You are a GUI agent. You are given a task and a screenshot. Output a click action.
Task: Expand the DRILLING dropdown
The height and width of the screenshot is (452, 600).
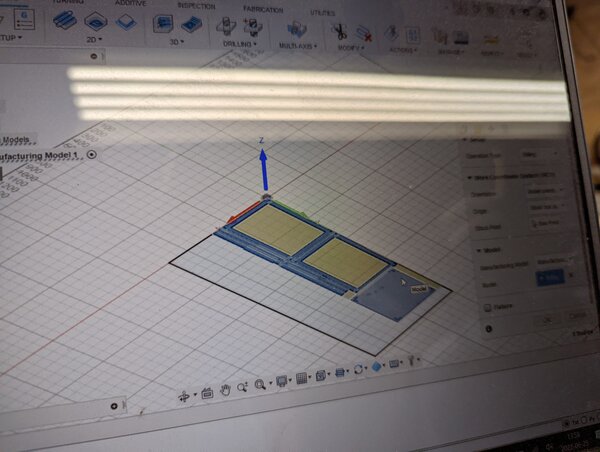240,44
